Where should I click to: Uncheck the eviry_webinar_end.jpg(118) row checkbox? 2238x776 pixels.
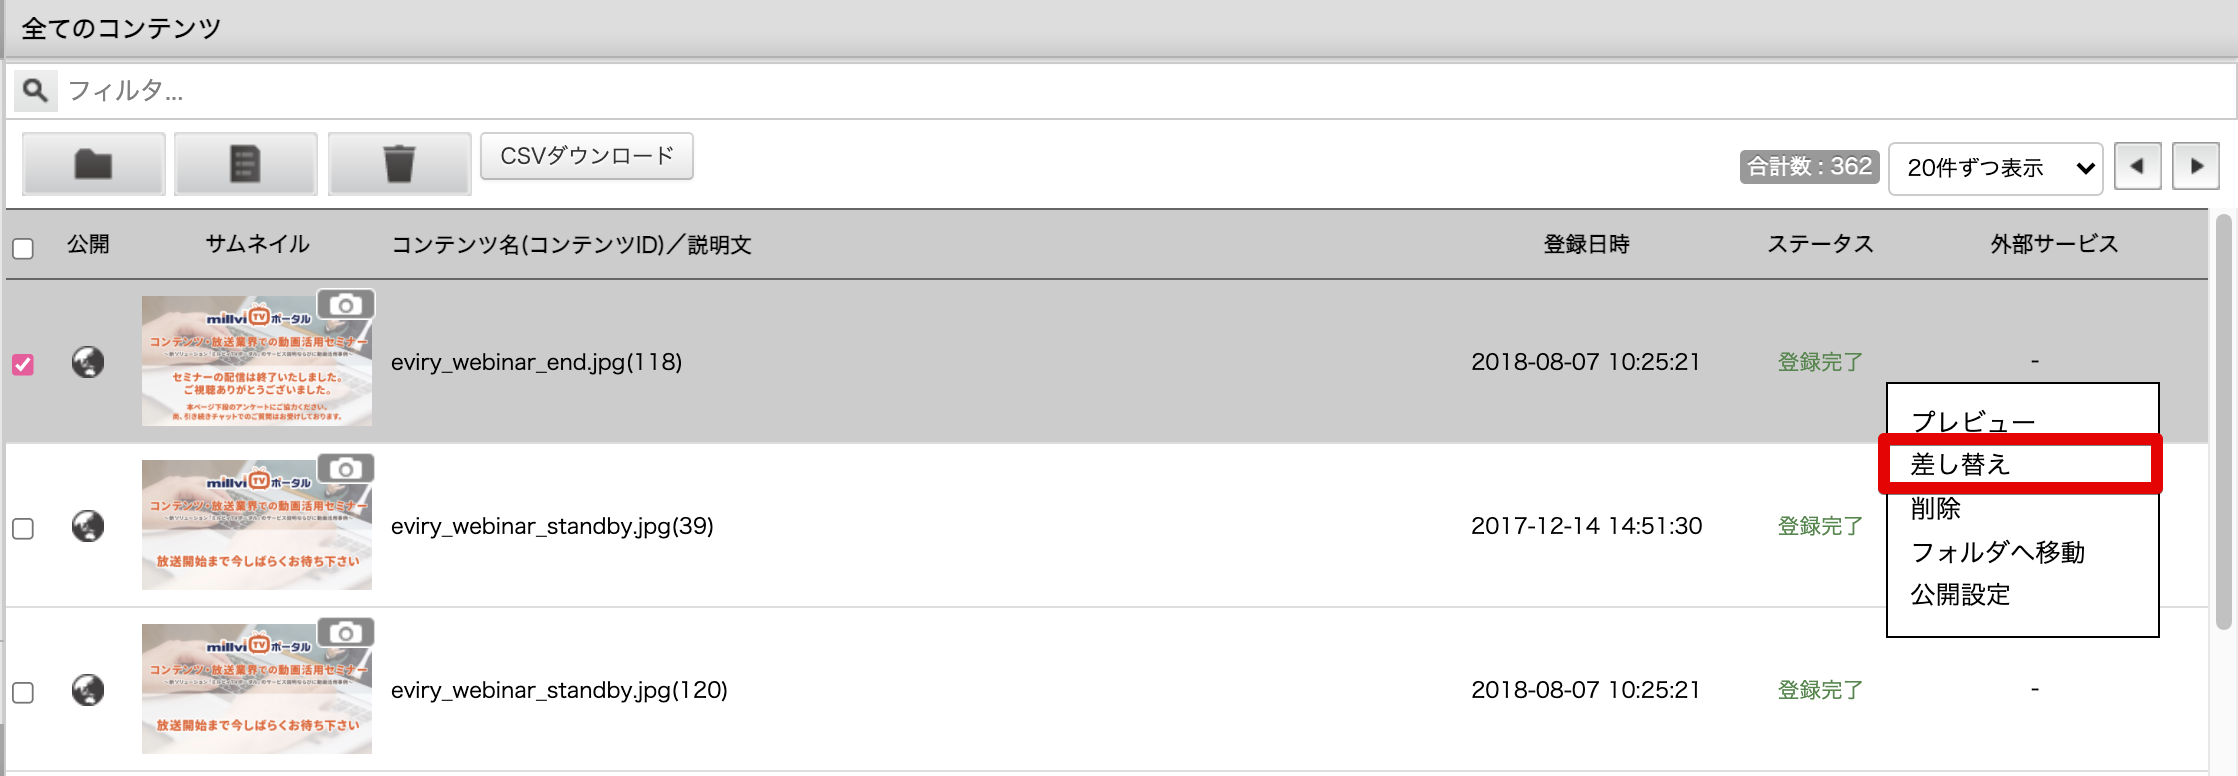[23, 364]
